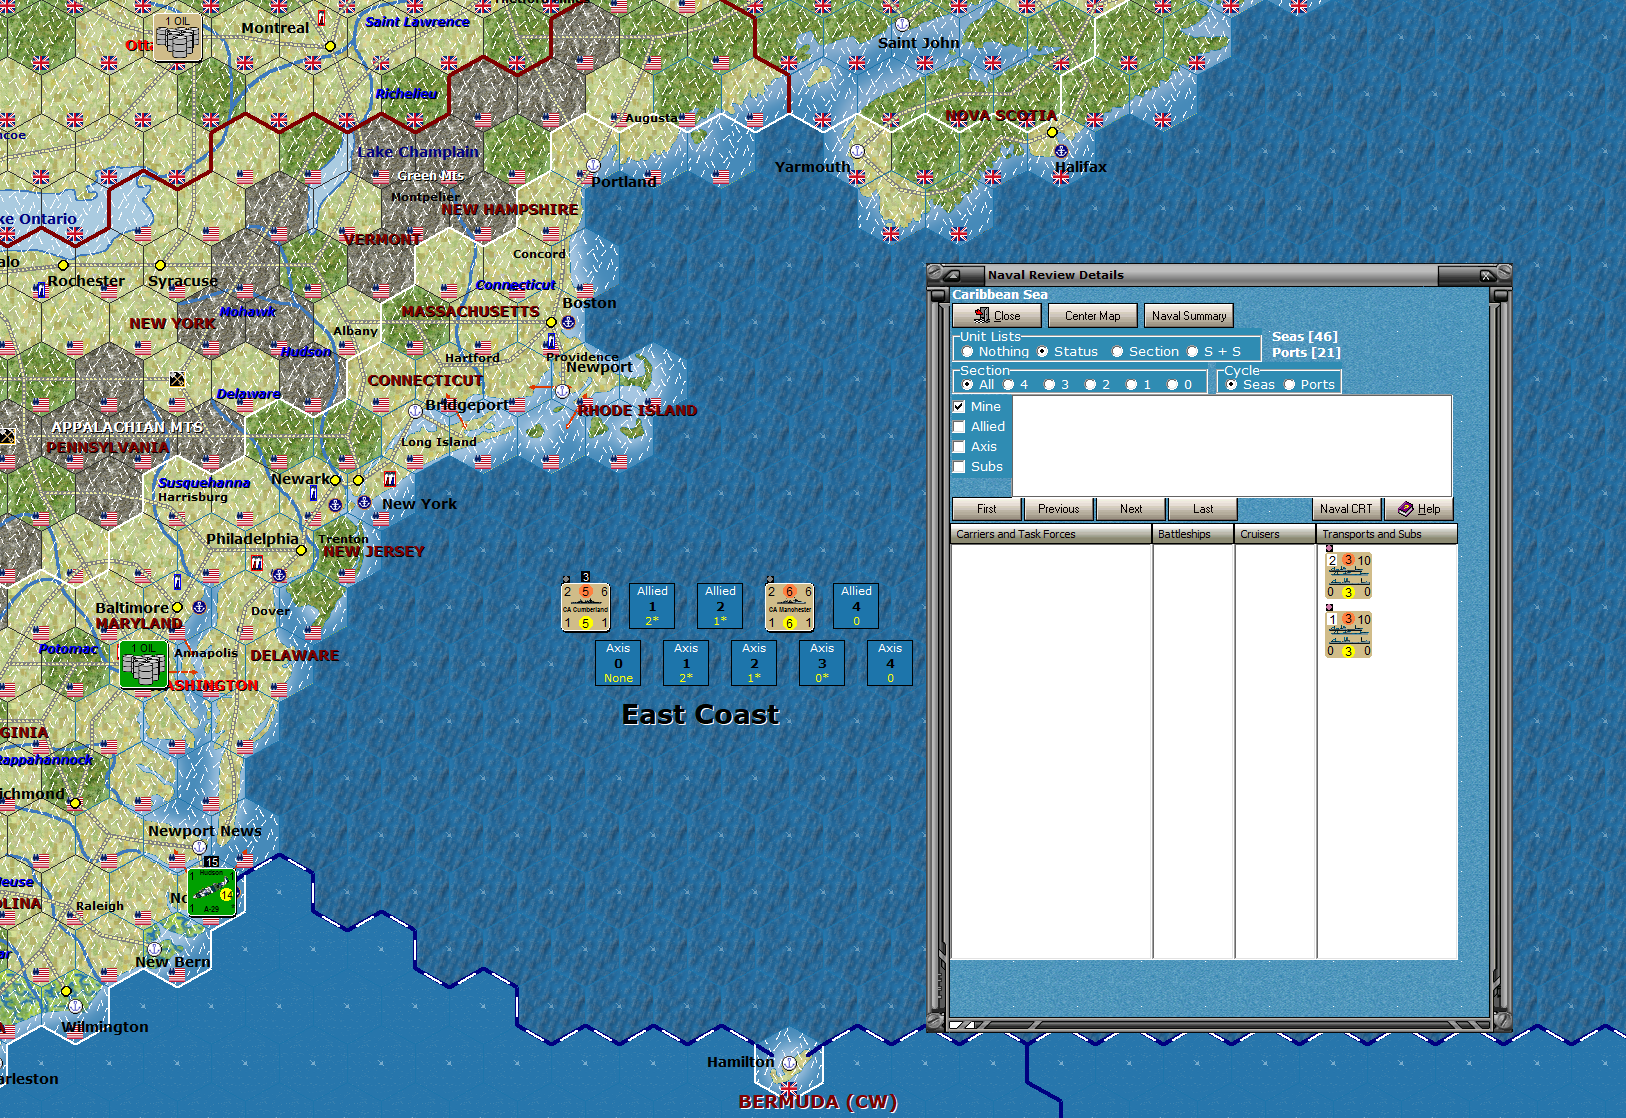This screenshot has width=1626, height=1118.
Task: Set Cycle to Ports
Action: click(x=1309, y=385)
